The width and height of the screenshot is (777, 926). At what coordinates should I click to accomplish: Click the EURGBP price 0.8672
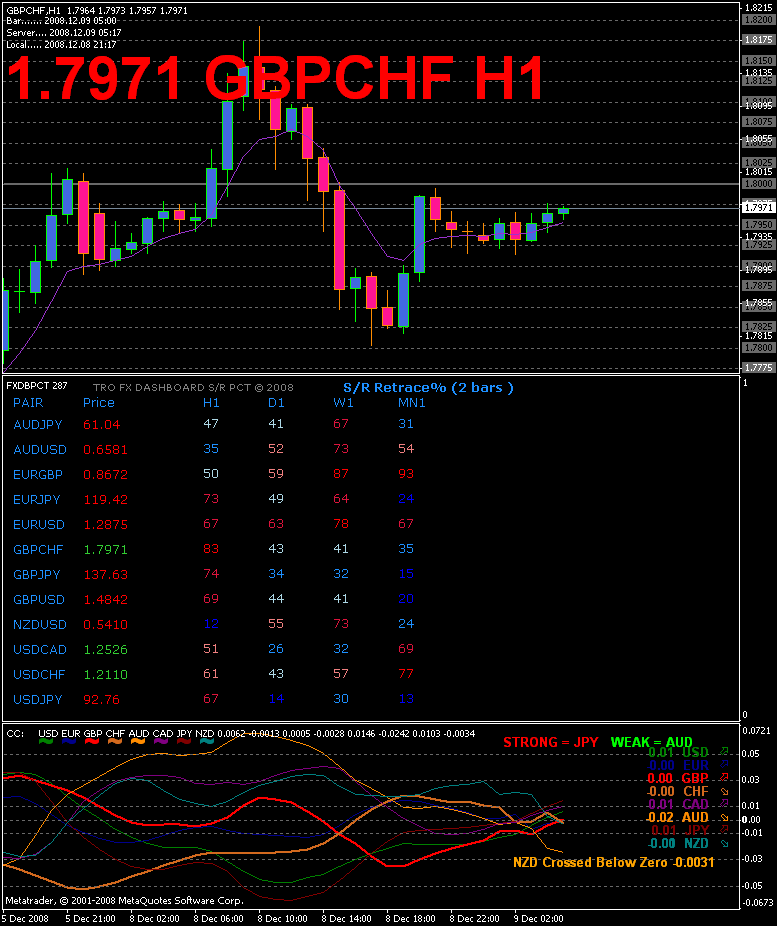(106, 475)
